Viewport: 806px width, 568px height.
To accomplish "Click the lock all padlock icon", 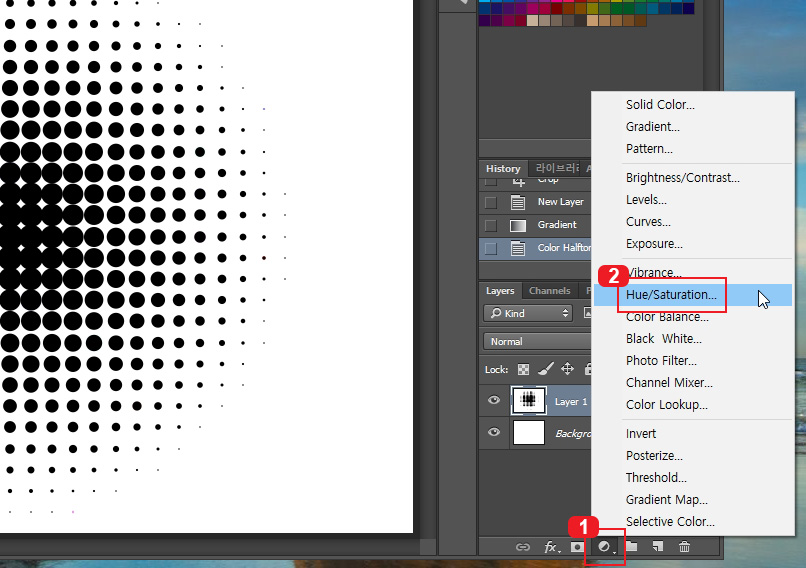I will pyautogui.click(x=588, y=369).
